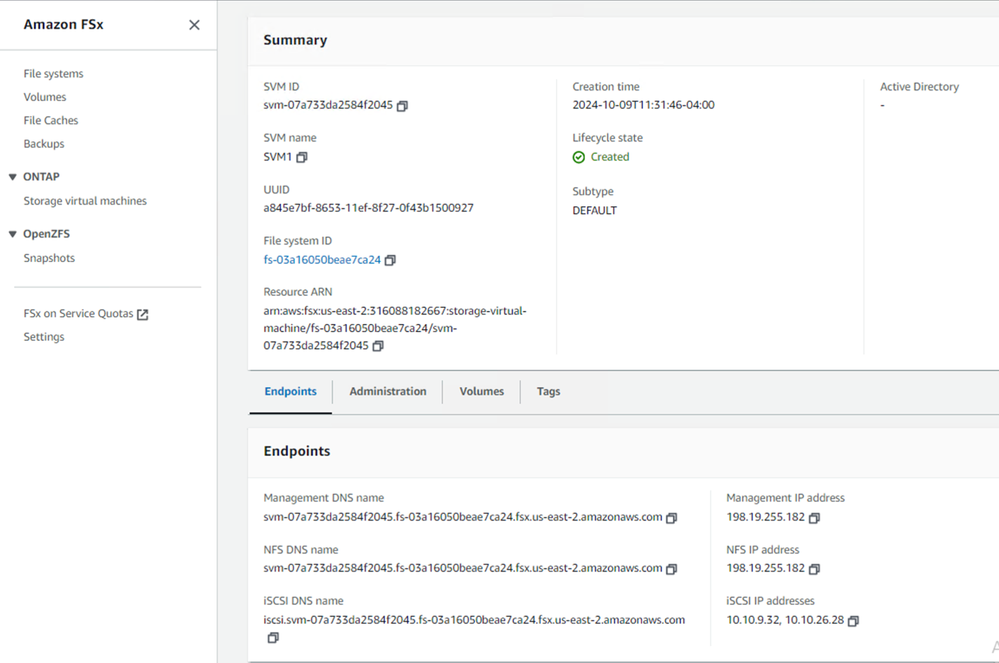The width and height of the screenshot is (999, 663).
Task: Copy the Management DNS name
Action: click(672, 518)
